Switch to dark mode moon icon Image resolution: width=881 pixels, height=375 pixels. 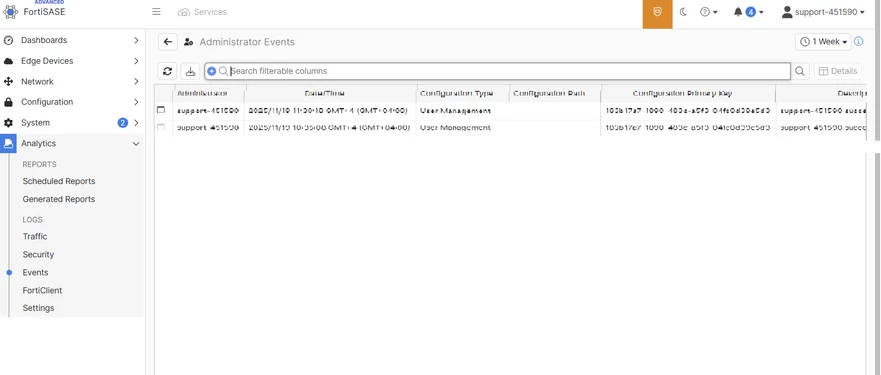tap(683, 12)
